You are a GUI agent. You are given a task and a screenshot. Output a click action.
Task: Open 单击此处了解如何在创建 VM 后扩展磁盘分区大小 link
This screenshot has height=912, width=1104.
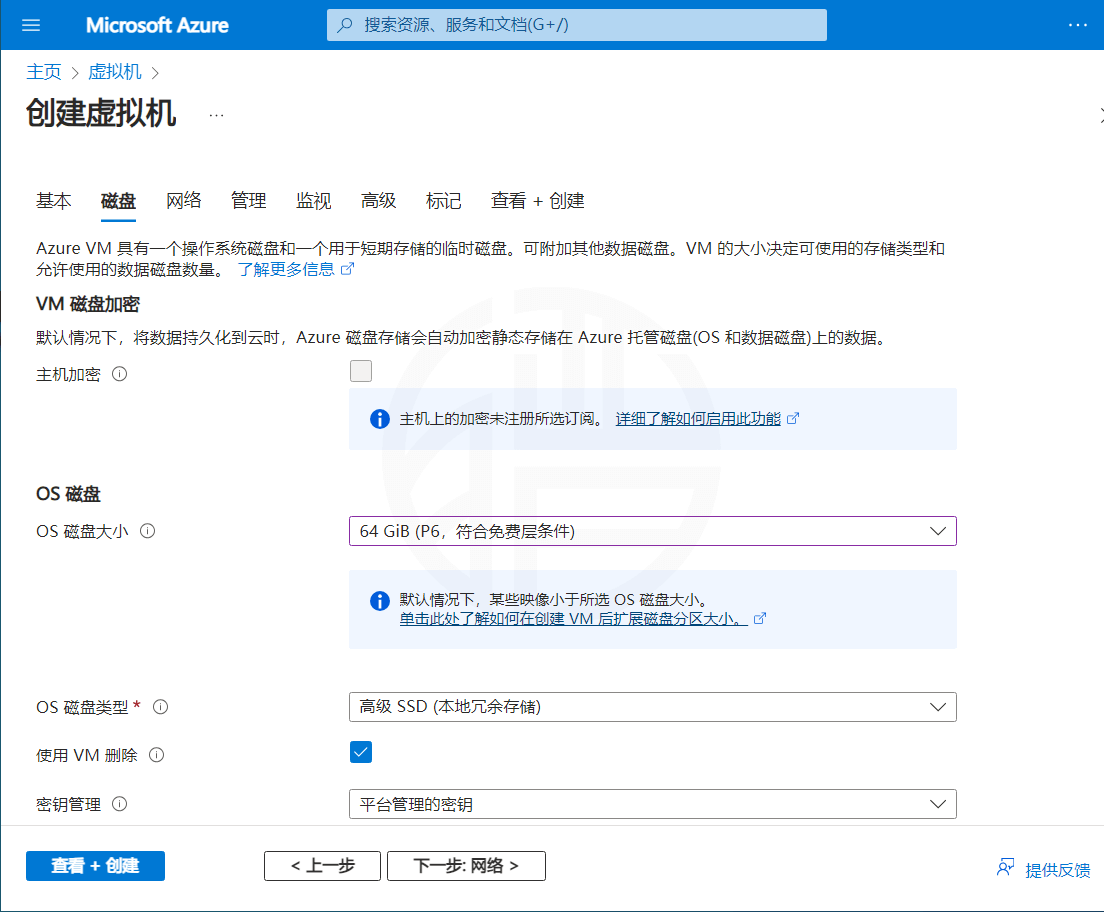tap(574, 618)
